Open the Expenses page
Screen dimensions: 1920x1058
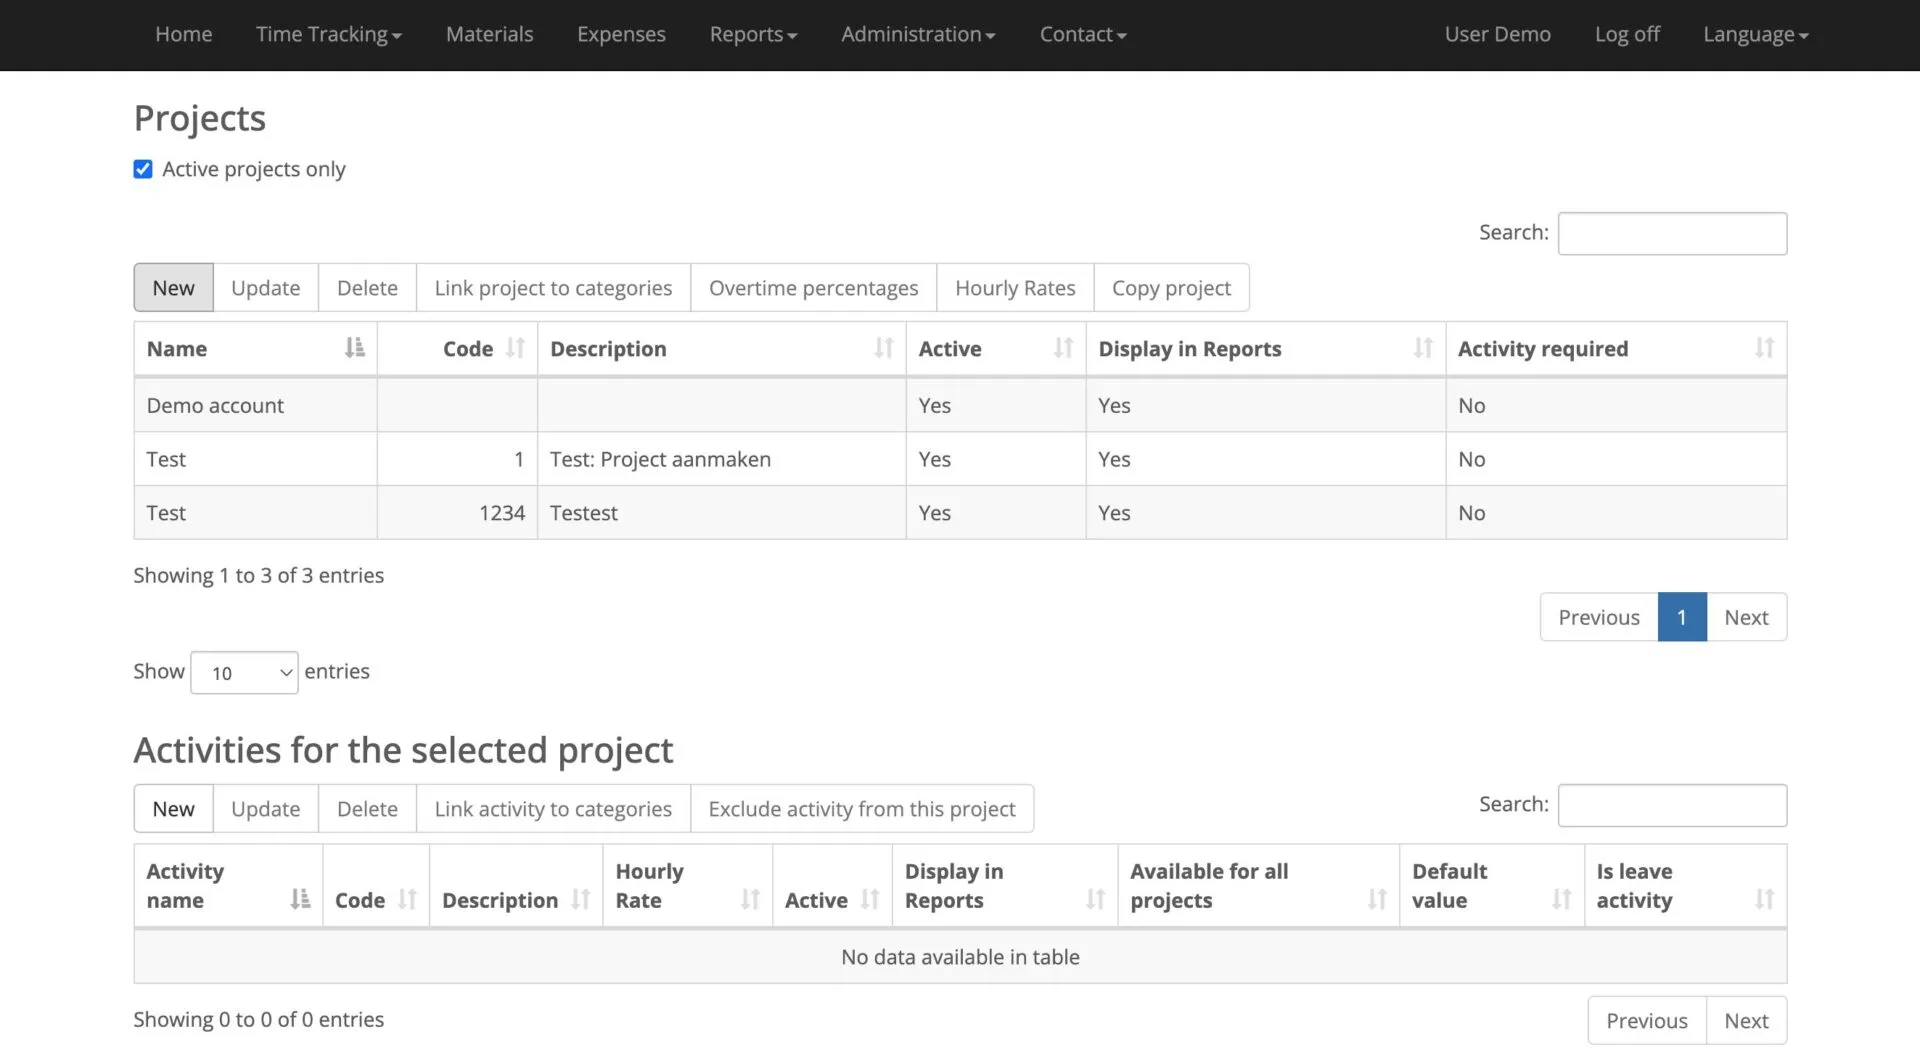point(620,35)
